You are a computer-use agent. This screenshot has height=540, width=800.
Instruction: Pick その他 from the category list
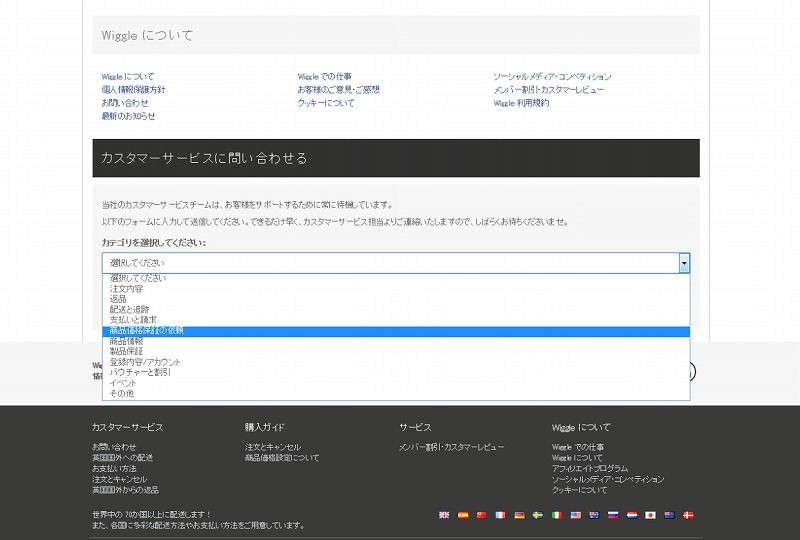396,394
